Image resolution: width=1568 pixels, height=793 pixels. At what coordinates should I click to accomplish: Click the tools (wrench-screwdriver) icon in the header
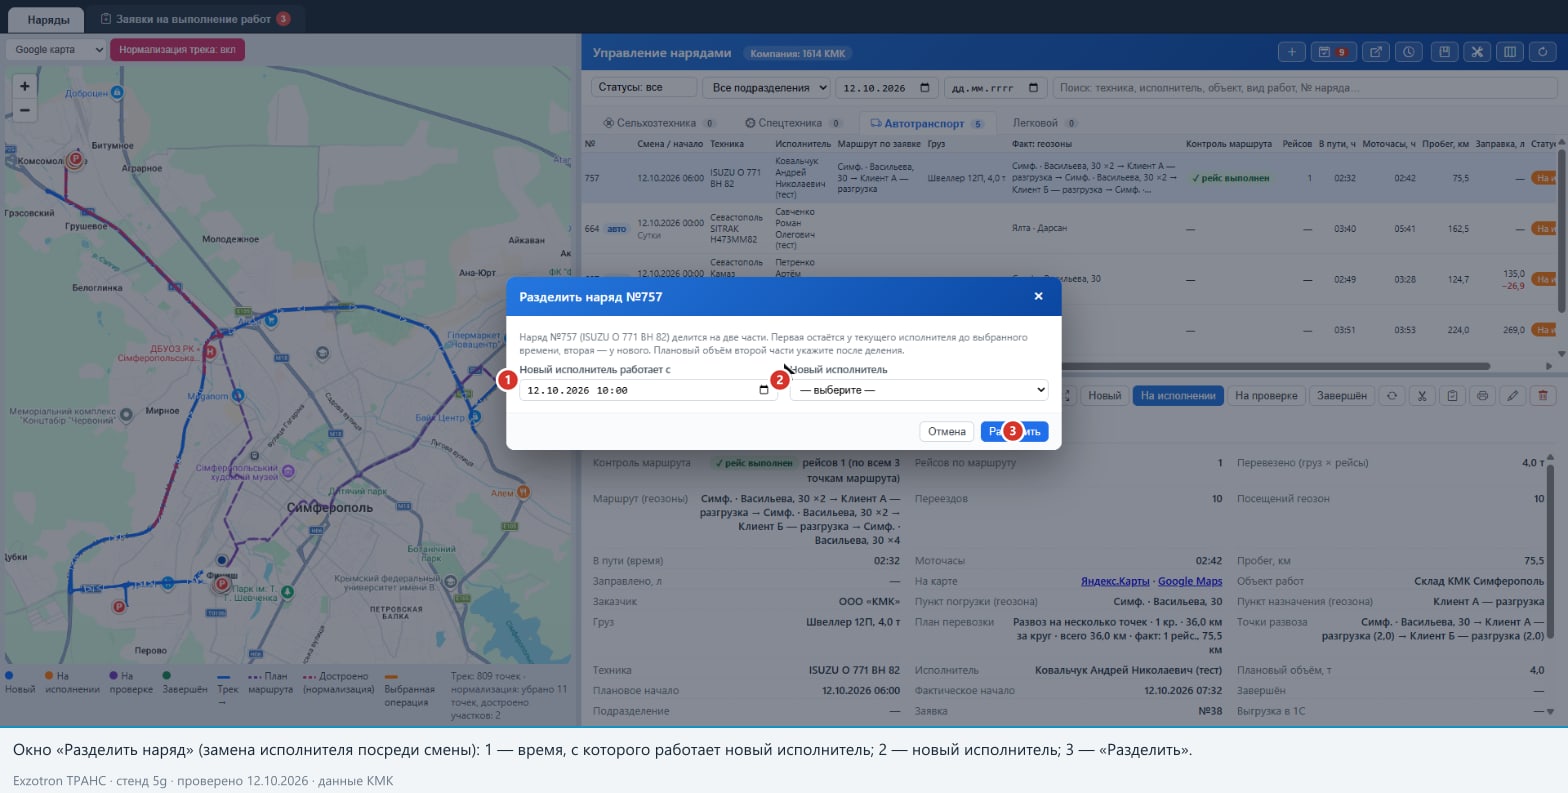tap(1477, 52)
